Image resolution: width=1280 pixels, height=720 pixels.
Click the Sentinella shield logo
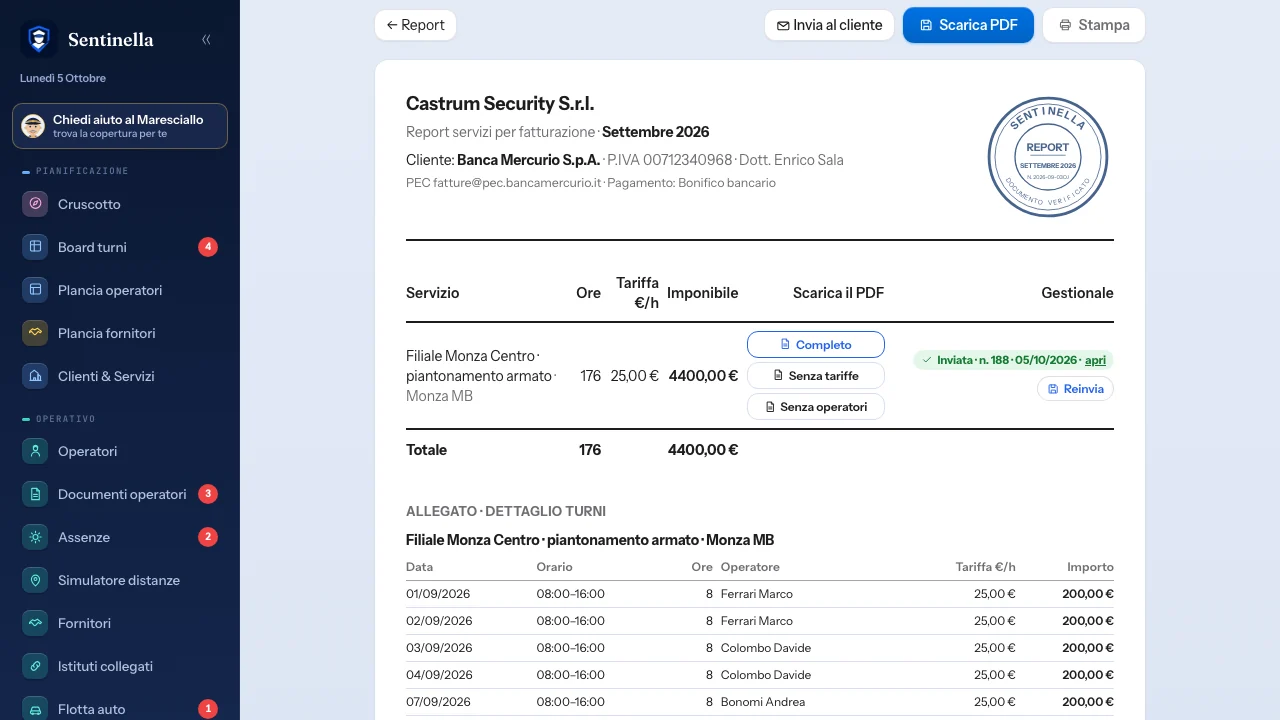point(38,40)
